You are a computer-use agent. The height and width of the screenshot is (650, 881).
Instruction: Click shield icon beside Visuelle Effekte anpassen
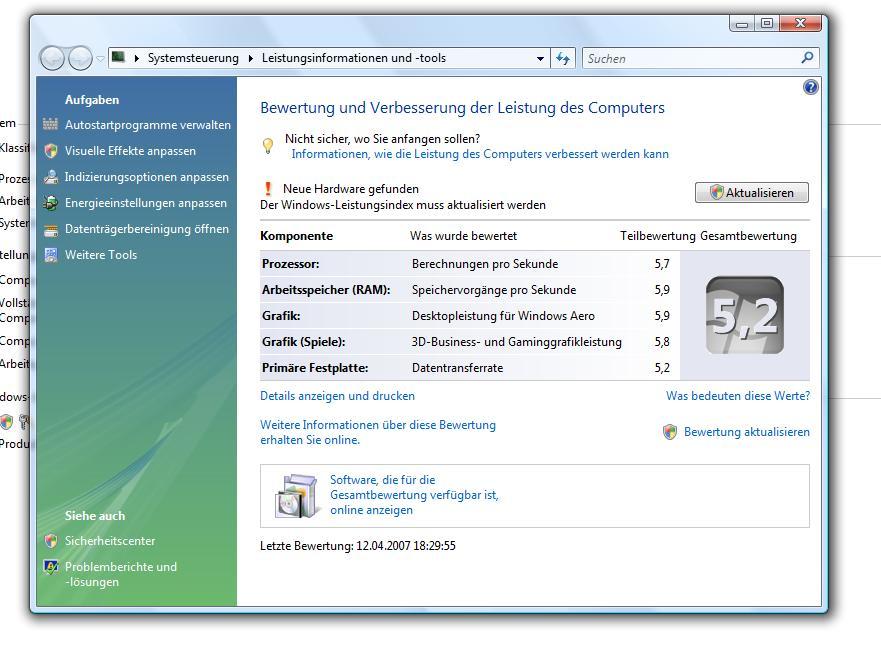click(51, 151)
